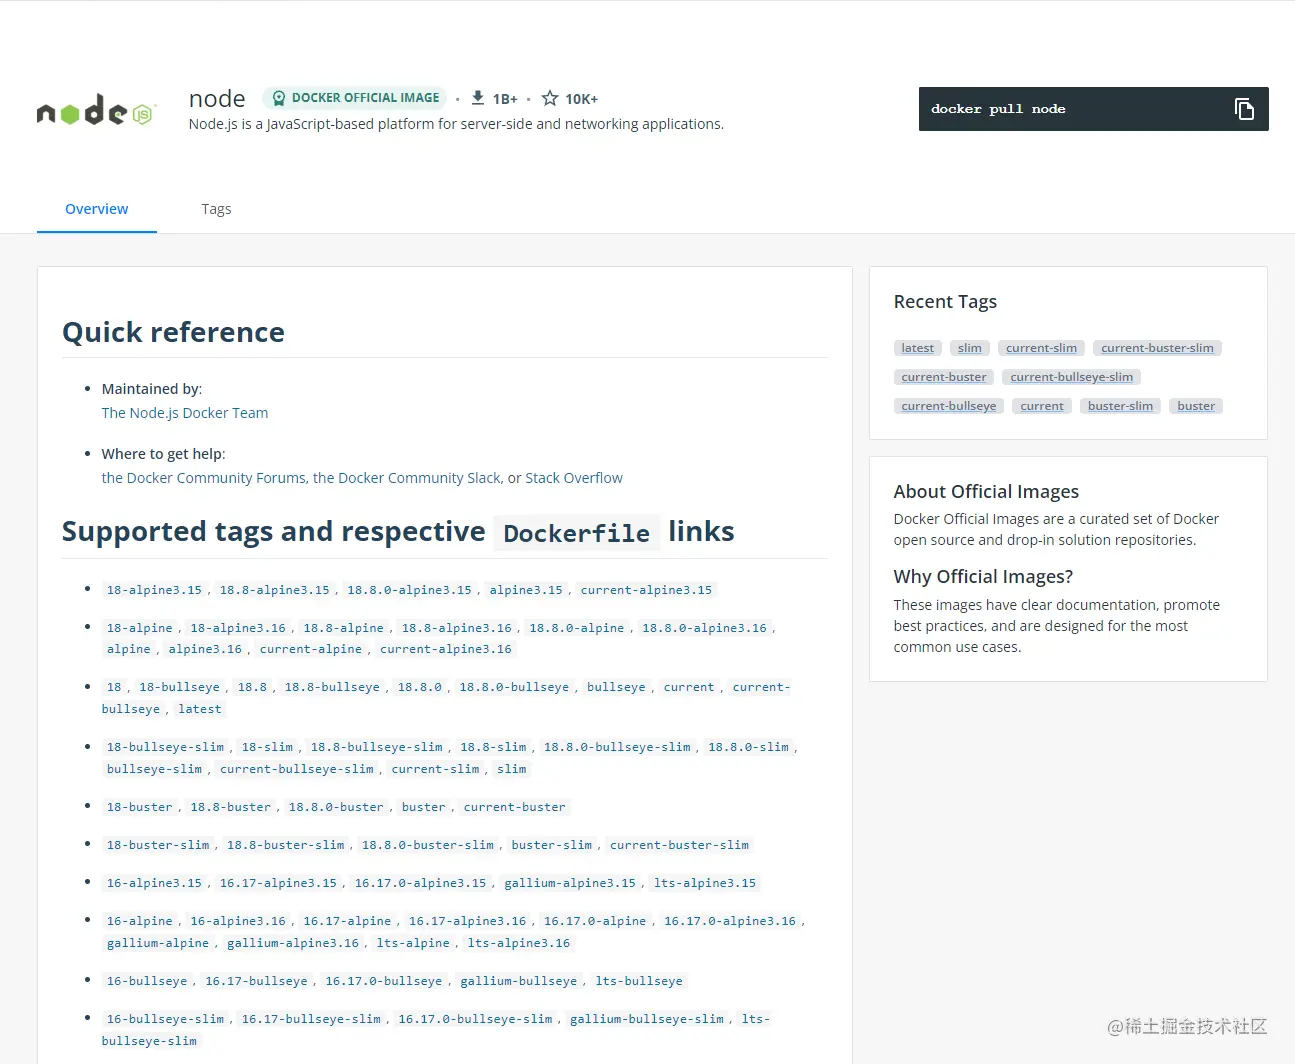Switch to the Tags tab
This screenshot has height=1064, width=1295.
click(216, 209)
